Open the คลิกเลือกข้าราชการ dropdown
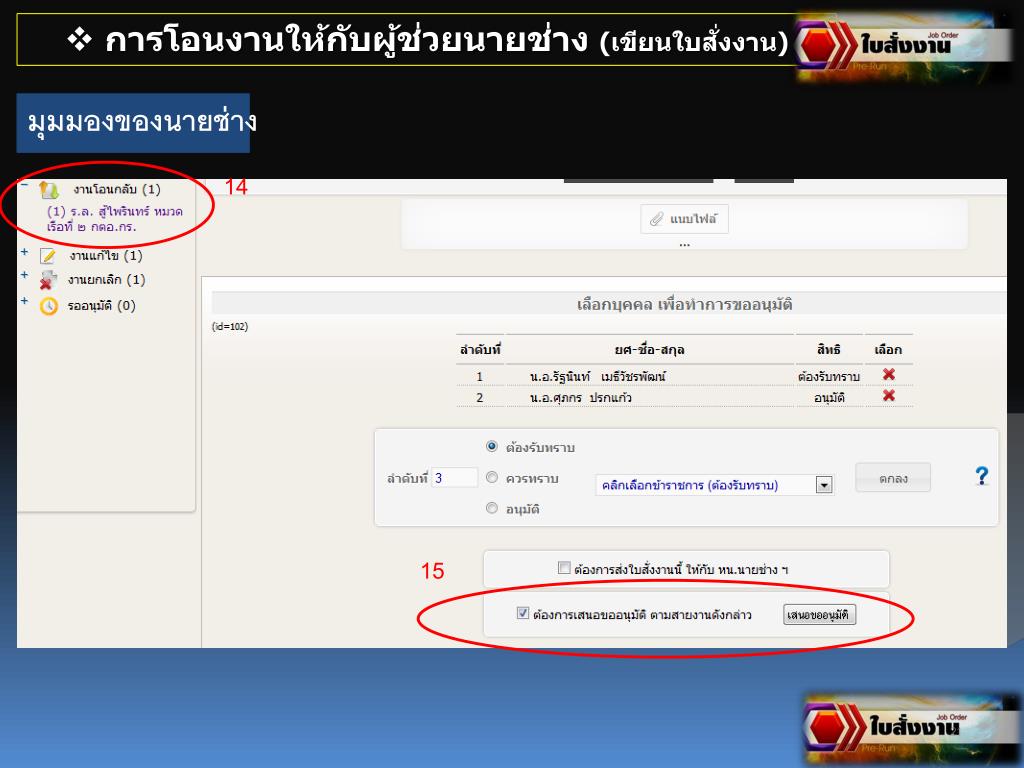 click(x=714, y=485)
